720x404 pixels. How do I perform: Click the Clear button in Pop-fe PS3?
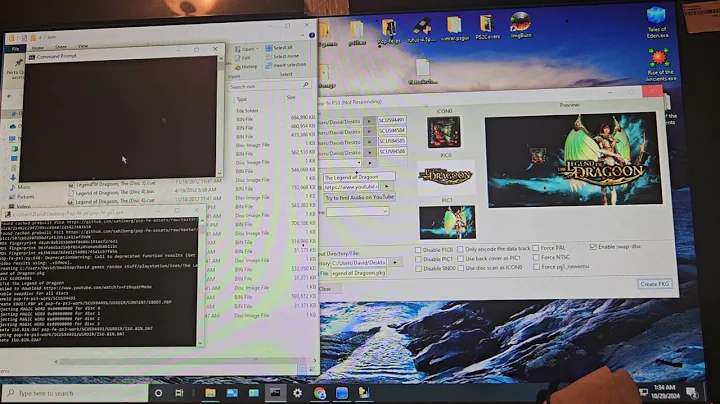(329, 289)
